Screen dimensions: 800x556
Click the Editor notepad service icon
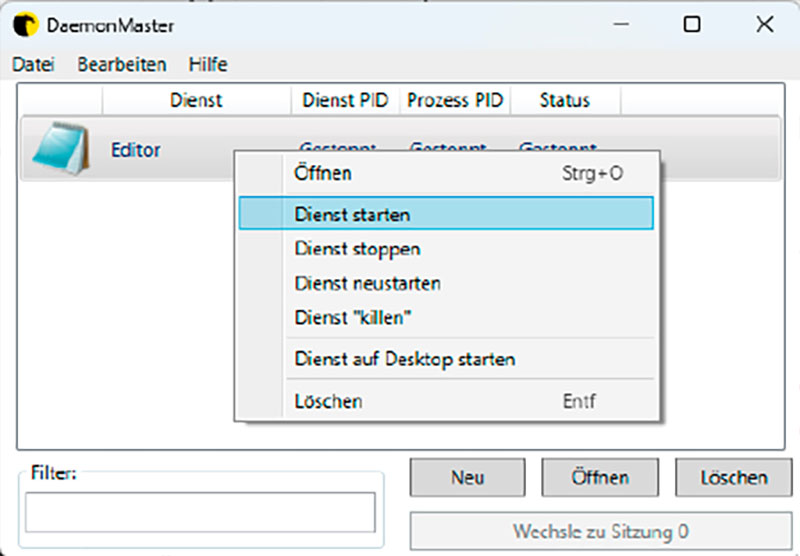click(61, 149)
